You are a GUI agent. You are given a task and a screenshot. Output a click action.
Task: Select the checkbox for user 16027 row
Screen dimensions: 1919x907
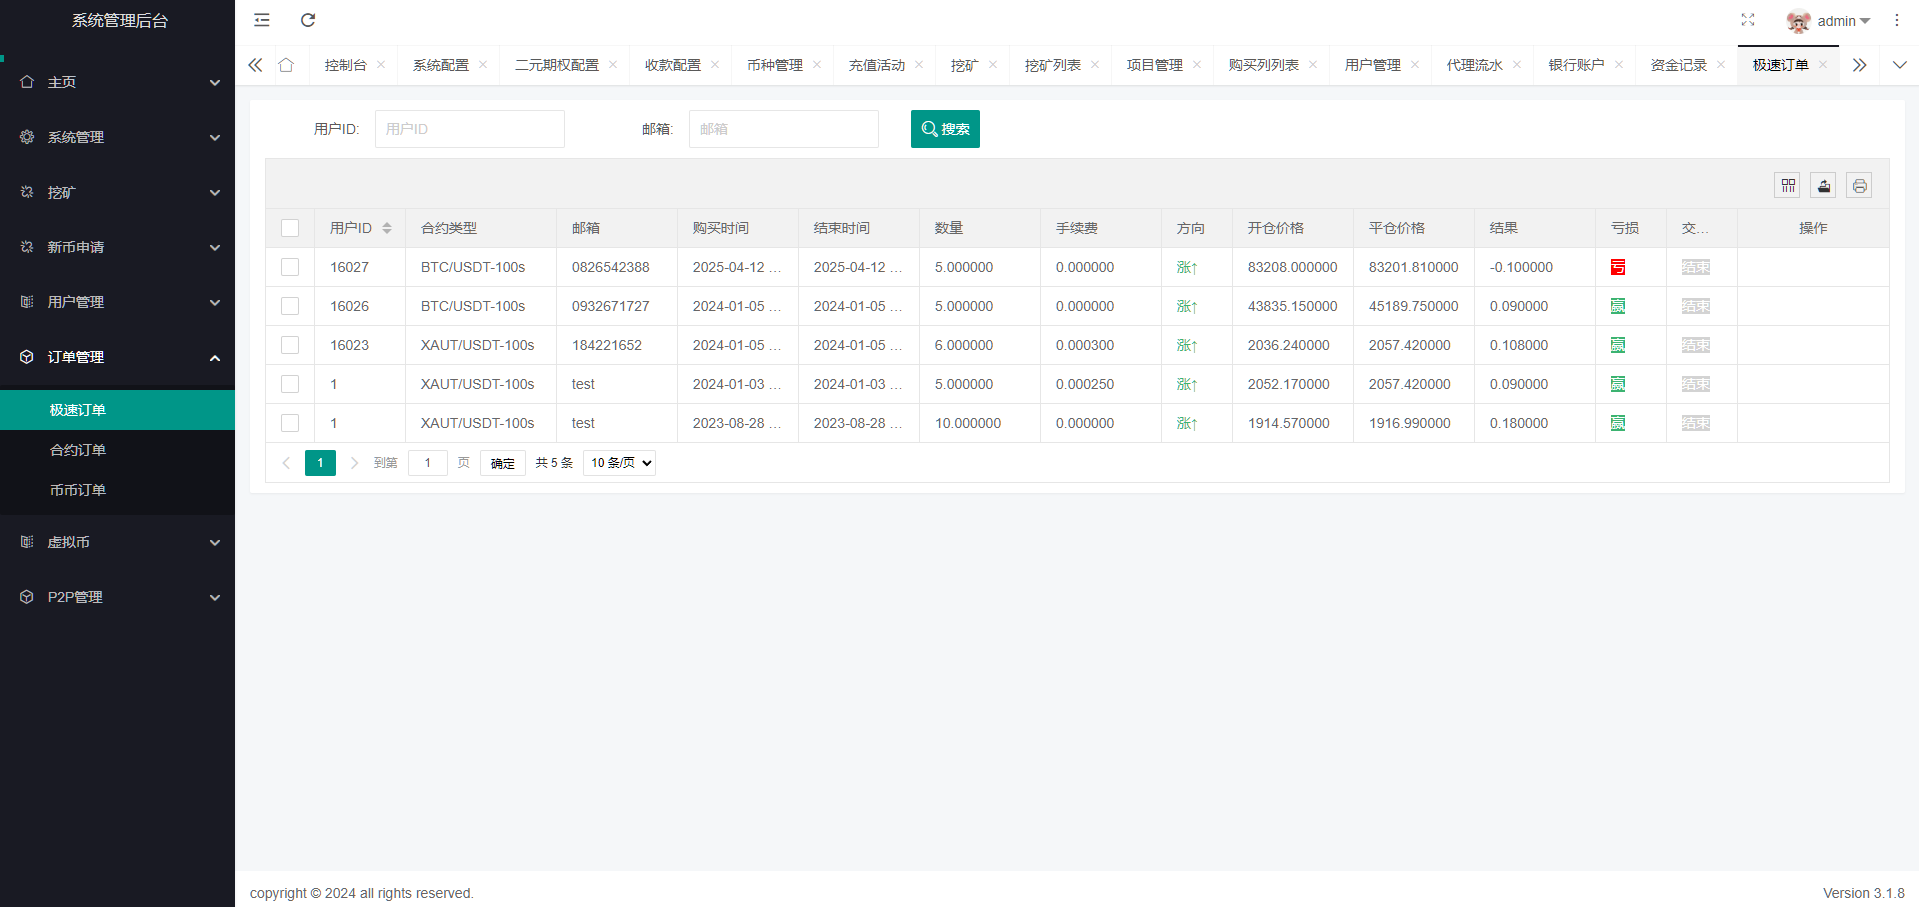pos(290,267)
